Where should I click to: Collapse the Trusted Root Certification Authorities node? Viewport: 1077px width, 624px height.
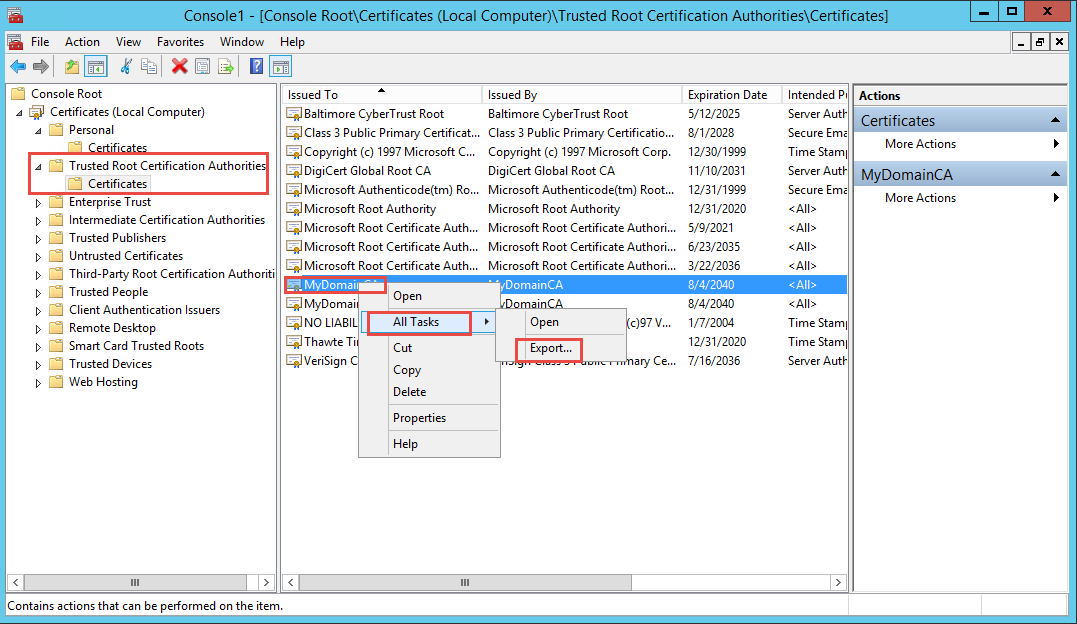point(38,167)
